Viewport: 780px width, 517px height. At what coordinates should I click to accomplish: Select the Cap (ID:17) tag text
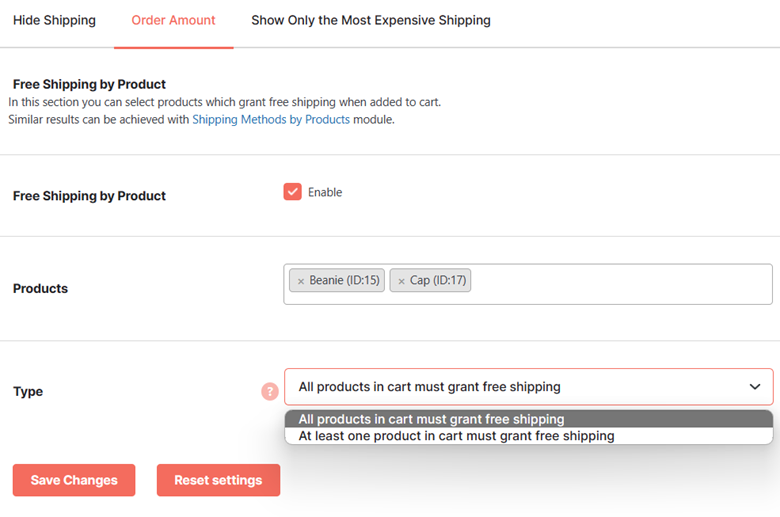[x=438, y=280]
